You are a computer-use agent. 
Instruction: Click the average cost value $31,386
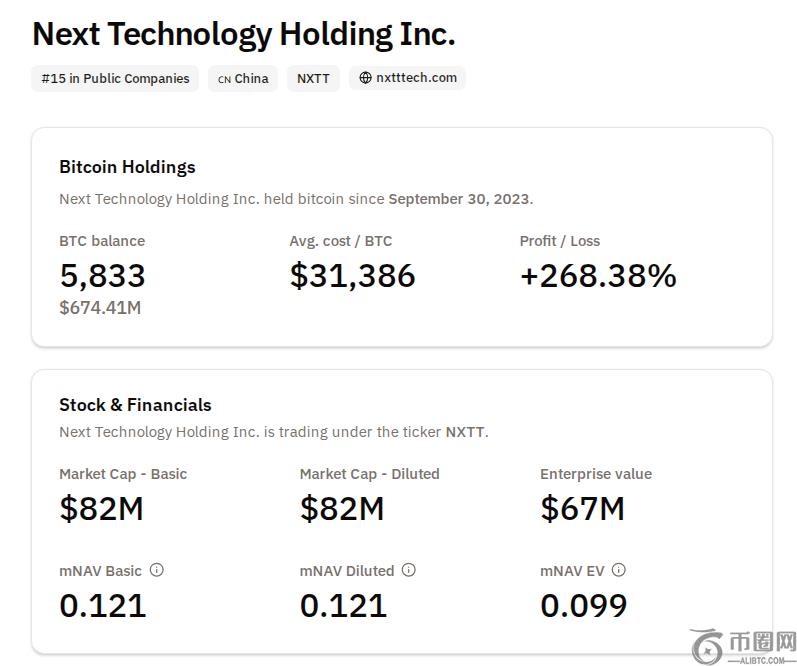[352, 275]
